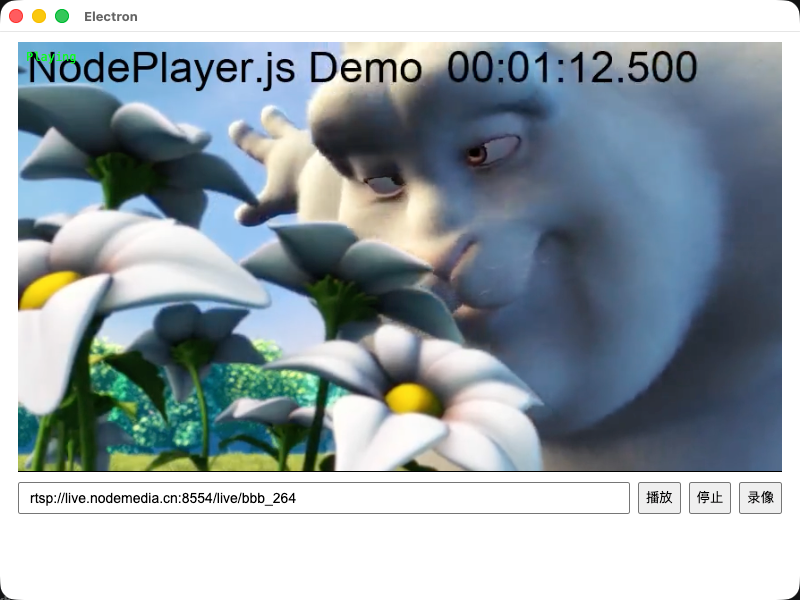Focus the rtsp stream URL input field

[324, 498]
